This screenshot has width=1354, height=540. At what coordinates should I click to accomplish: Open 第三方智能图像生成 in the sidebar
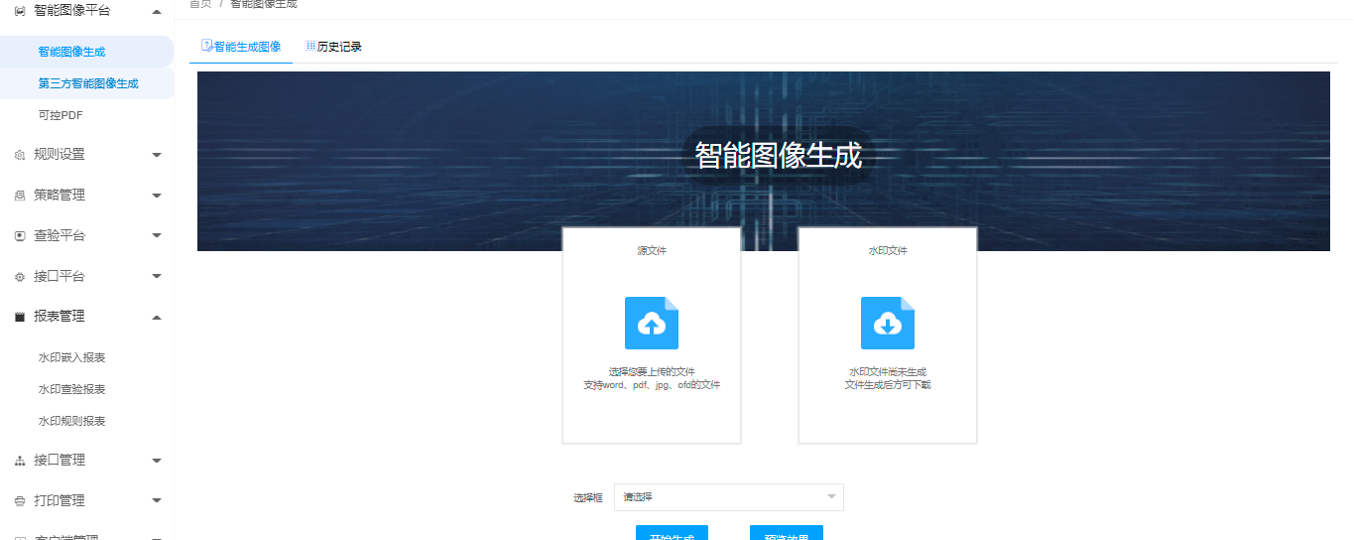(x=88, y=84)
